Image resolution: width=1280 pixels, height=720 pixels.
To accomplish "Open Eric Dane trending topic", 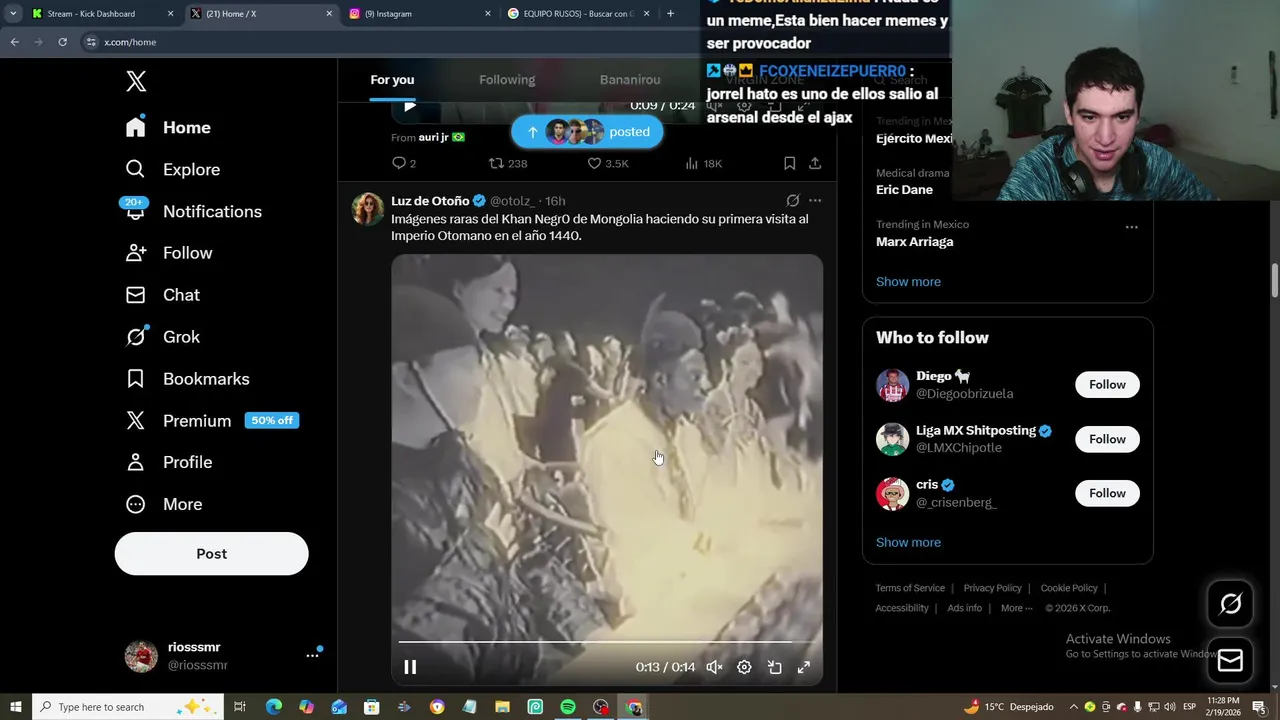I will coord(904,190).
